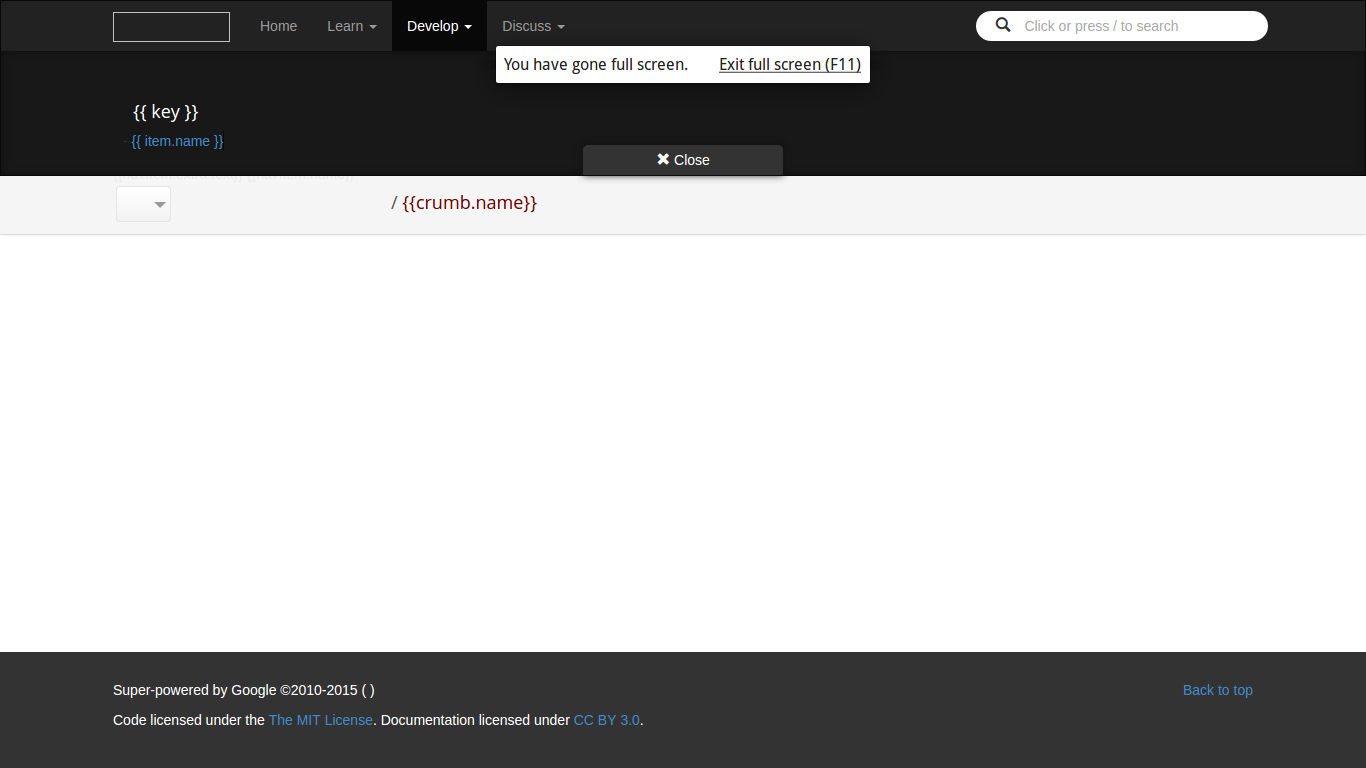Click the empty logo box in navbar
The image size is (1366, 768).
(171, 27)
